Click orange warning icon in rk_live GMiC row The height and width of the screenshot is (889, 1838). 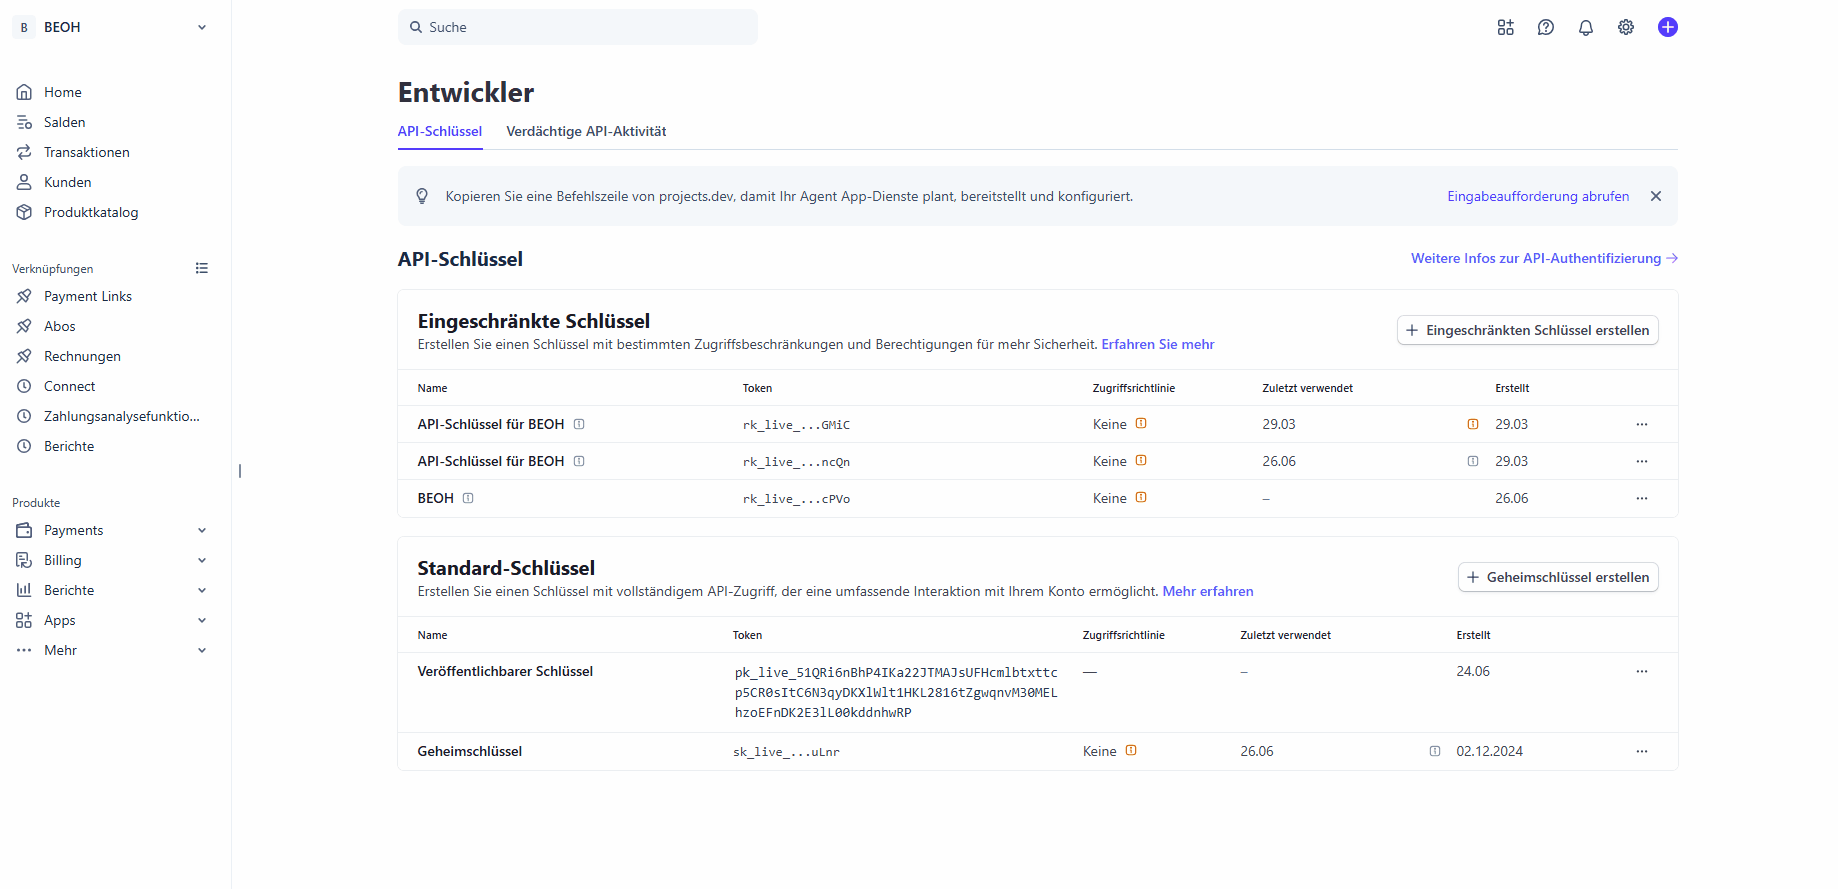pyautogui.click(x=1141, y=423)
